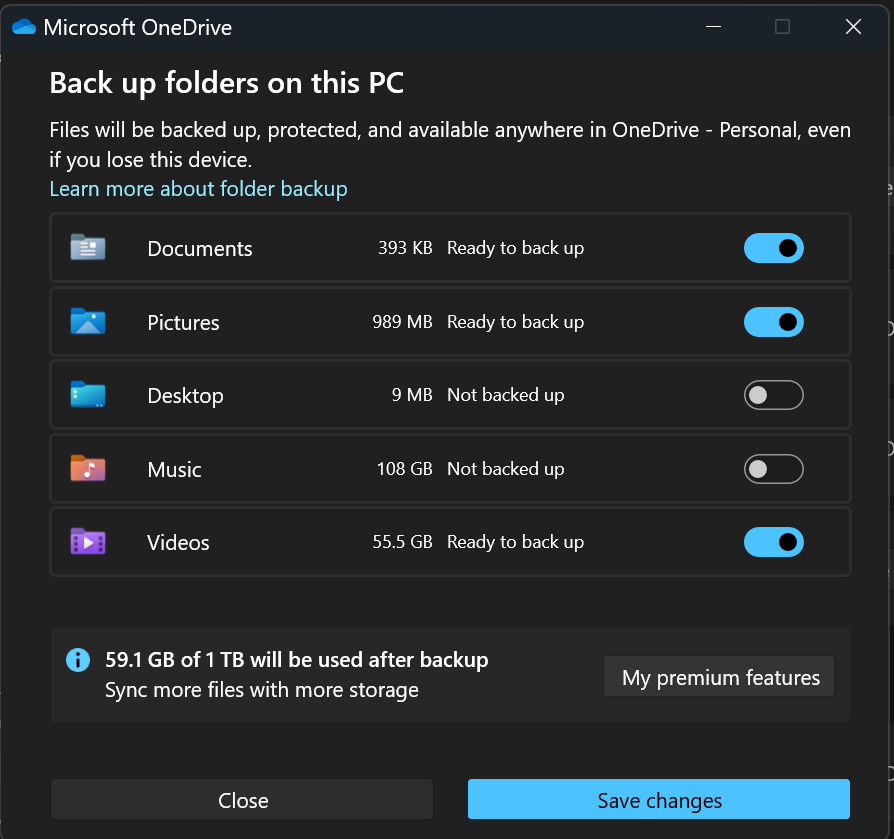Click the Save changes button

tap(657, 799)
